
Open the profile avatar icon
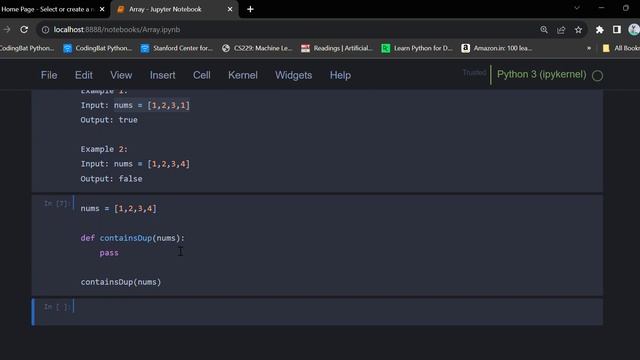(x=634, y=30)
